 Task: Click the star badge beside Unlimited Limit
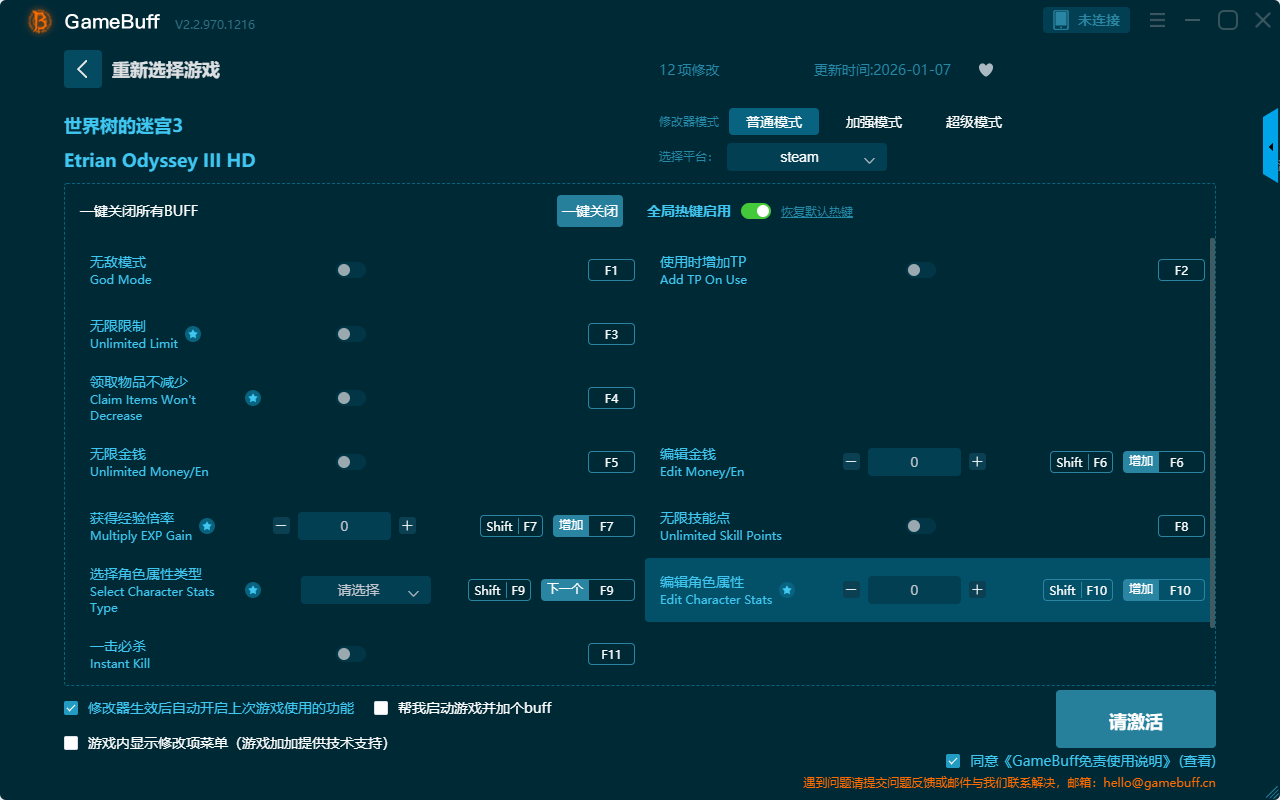pos(193,334)
